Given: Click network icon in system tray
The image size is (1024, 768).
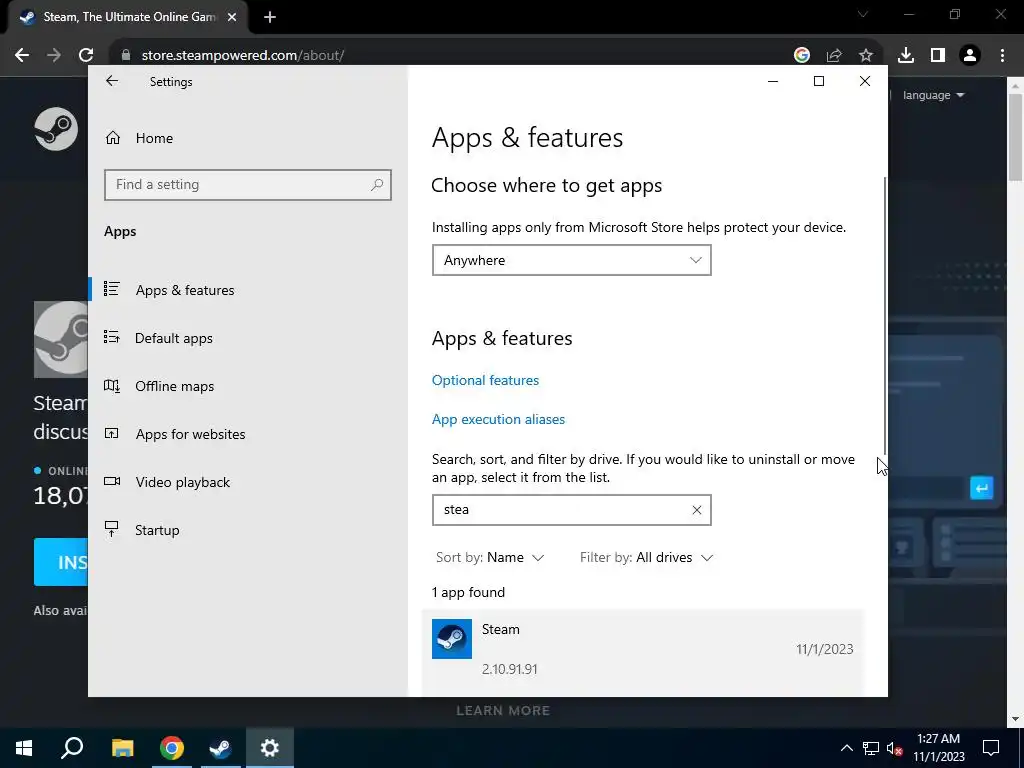Looking at the screenshot, I should [871, 748].
